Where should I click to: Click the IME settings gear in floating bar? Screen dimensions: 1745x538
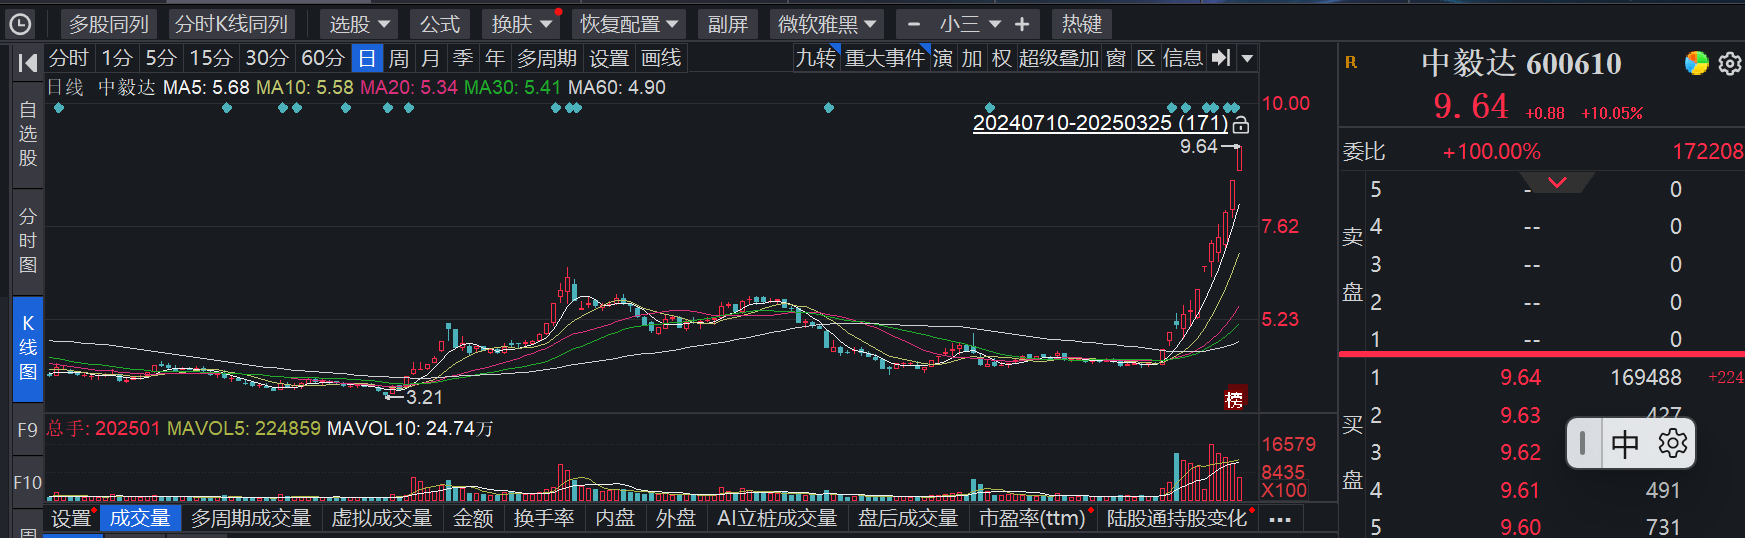(x=1672, y=443)
